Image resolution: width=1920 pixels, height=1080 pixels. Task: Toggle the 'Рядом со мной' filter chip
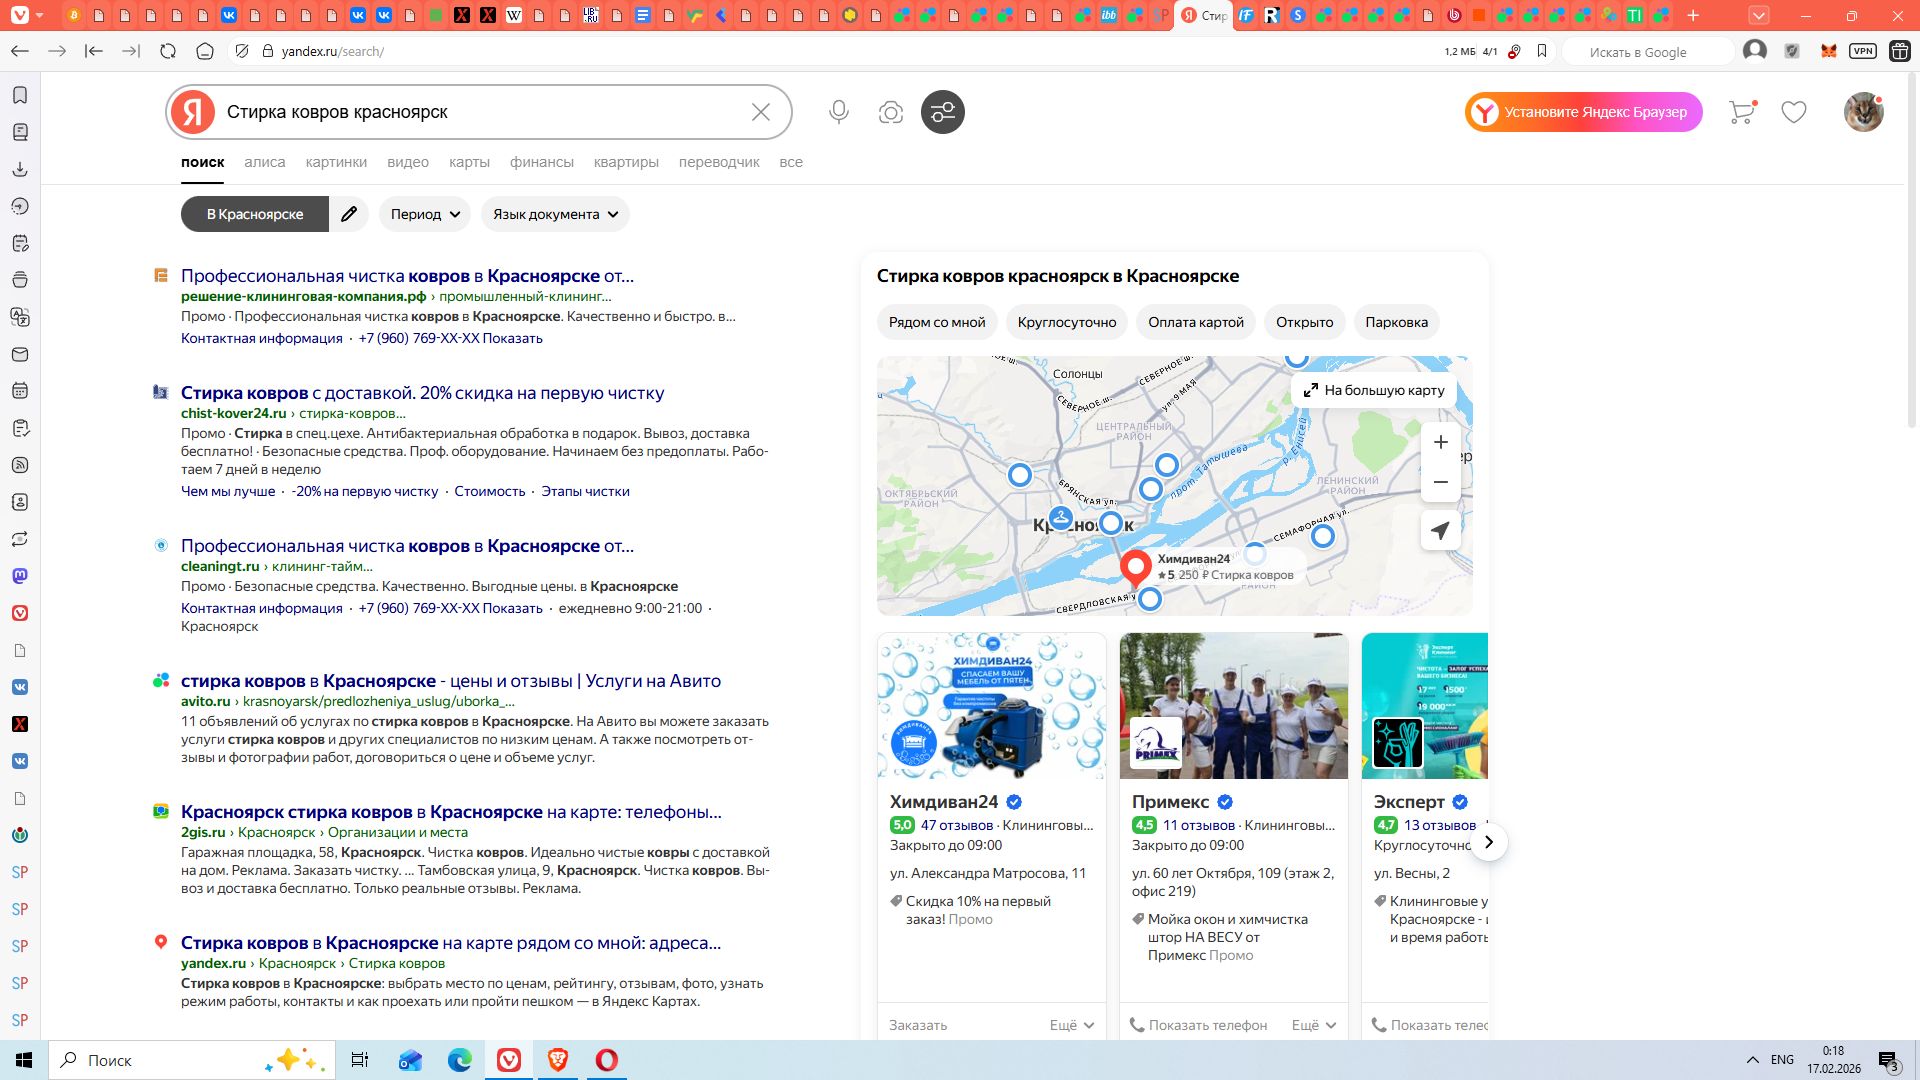click(937, 322)
